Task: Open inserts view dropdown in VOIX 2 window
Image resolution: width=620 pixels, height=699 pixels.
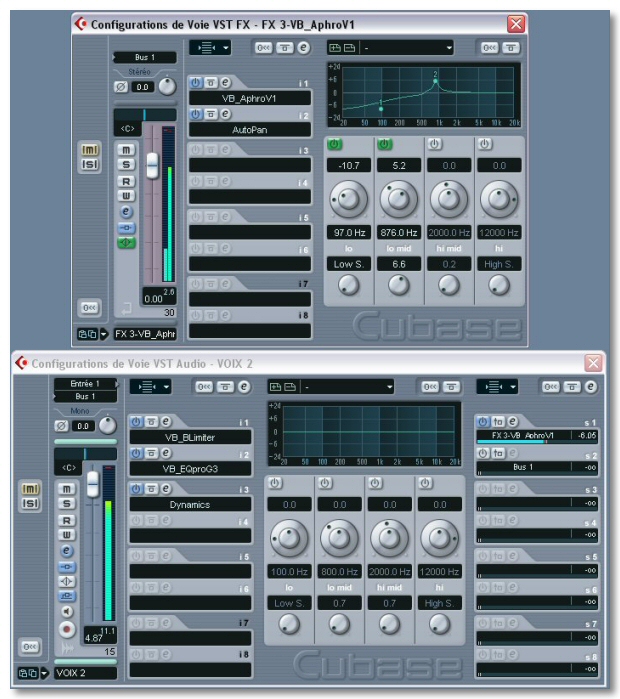Action: (151, 387)
